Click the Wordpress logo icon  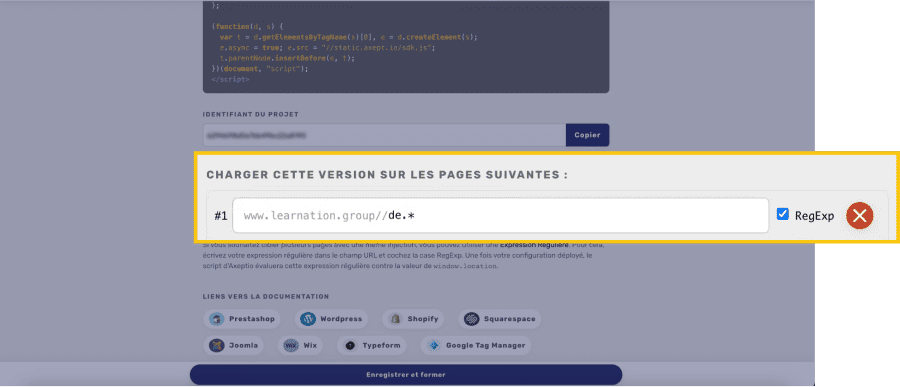tap(308, 319)
